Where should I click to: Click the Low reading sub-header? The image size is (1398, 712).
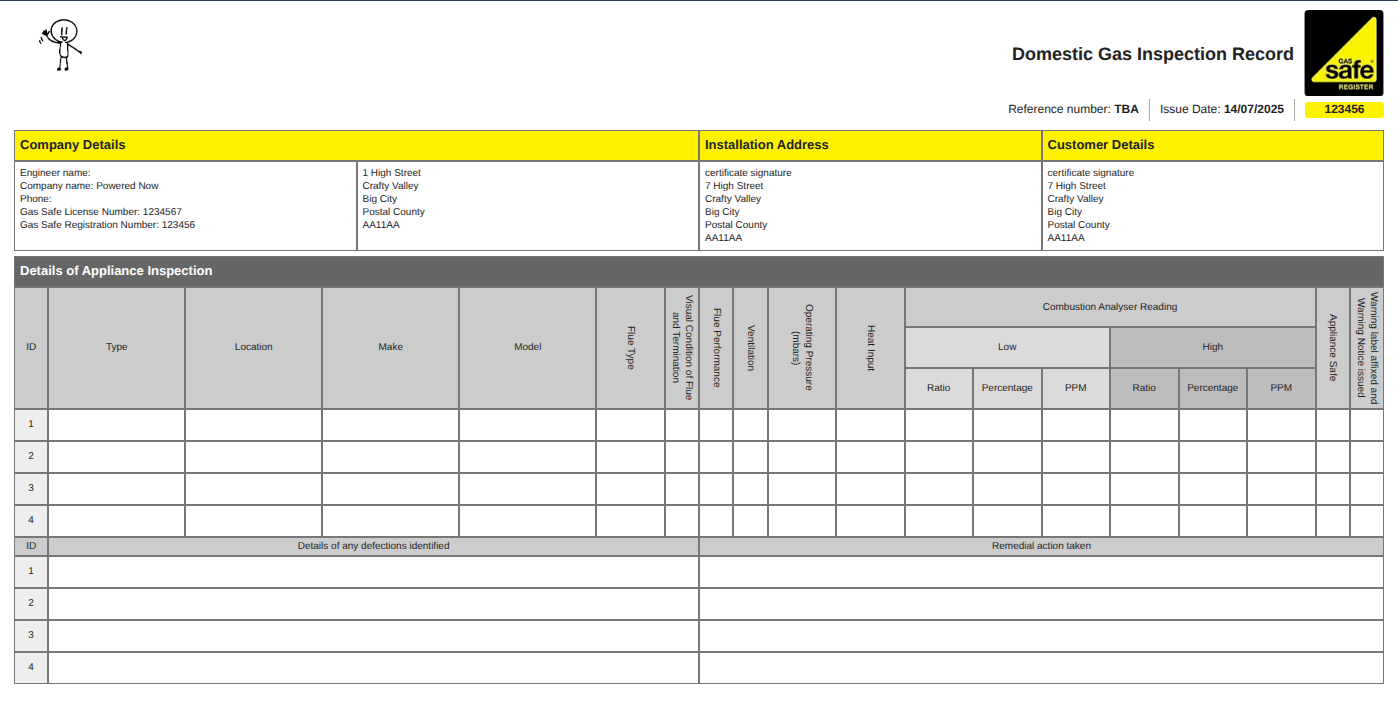point(1007,347)
